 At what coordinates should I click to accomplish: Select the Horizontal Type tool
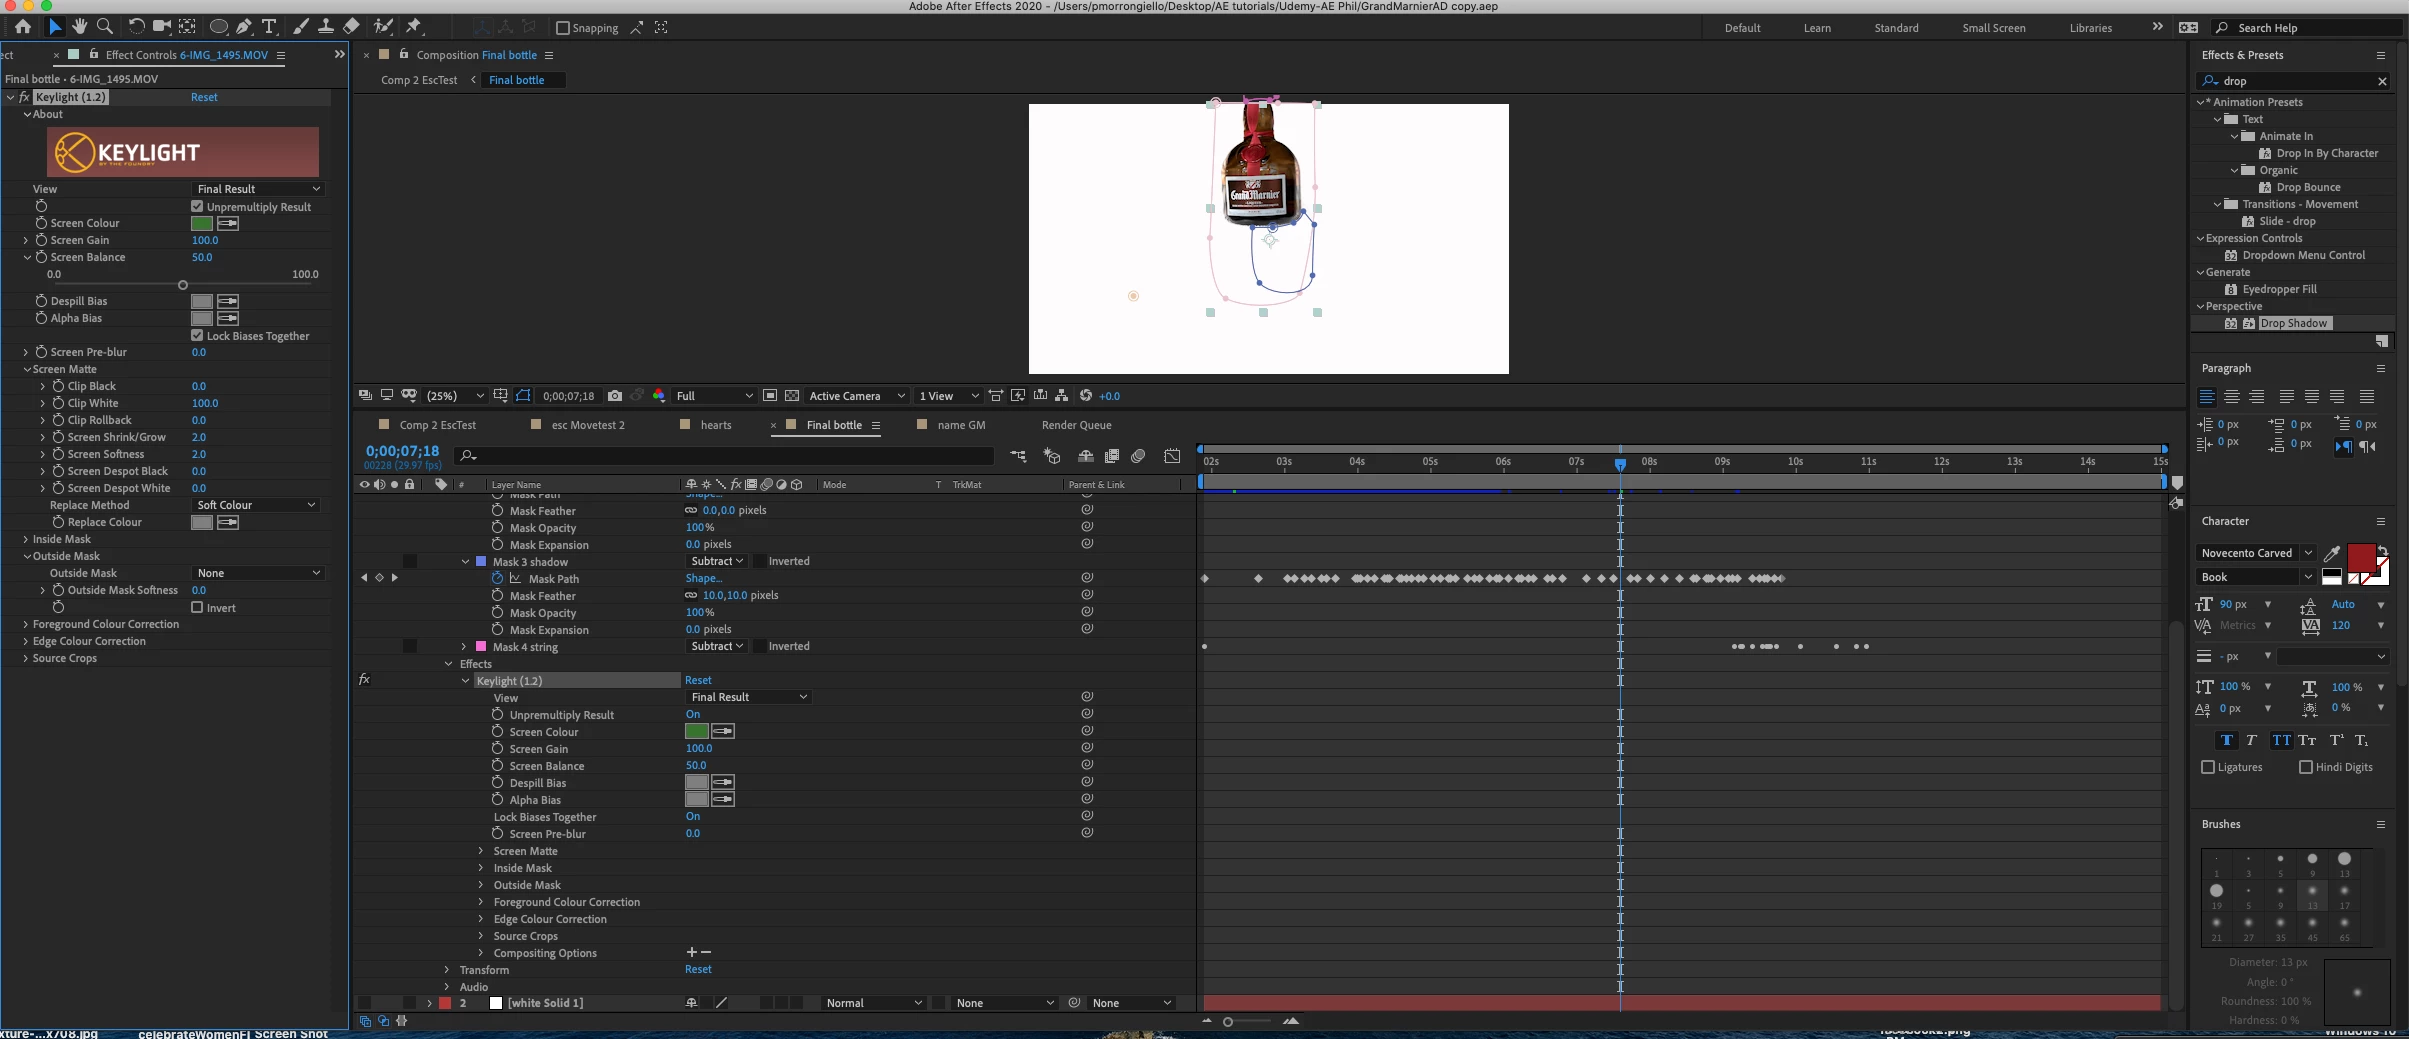click(269, 27)
